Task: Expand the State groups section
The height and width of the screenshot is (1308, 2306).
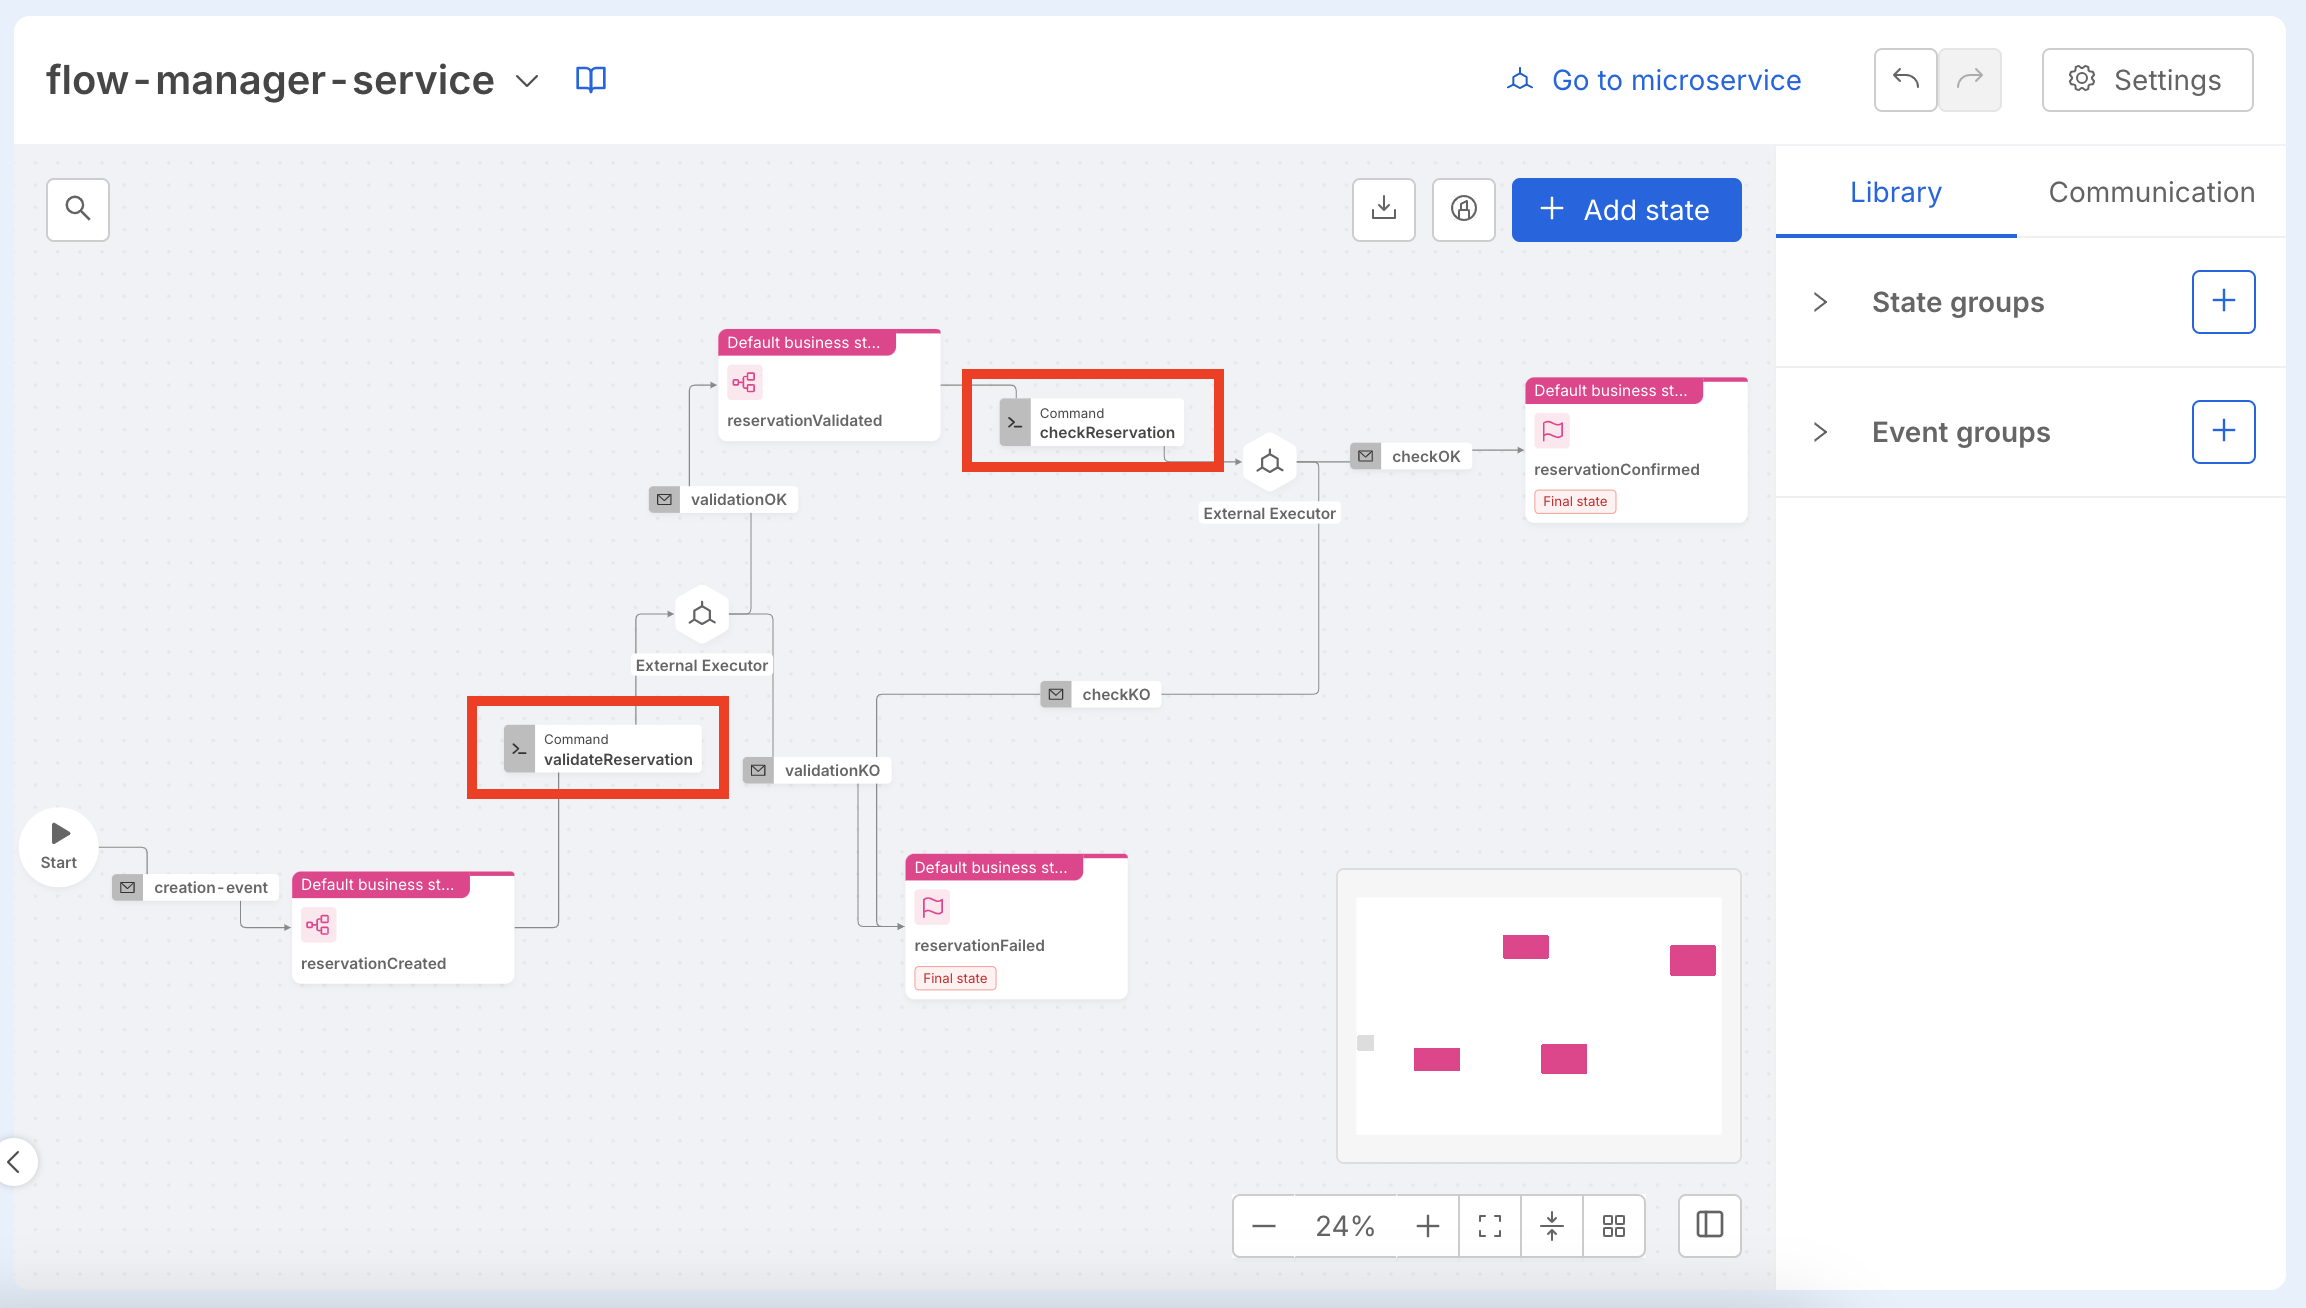Action: 1819,302
